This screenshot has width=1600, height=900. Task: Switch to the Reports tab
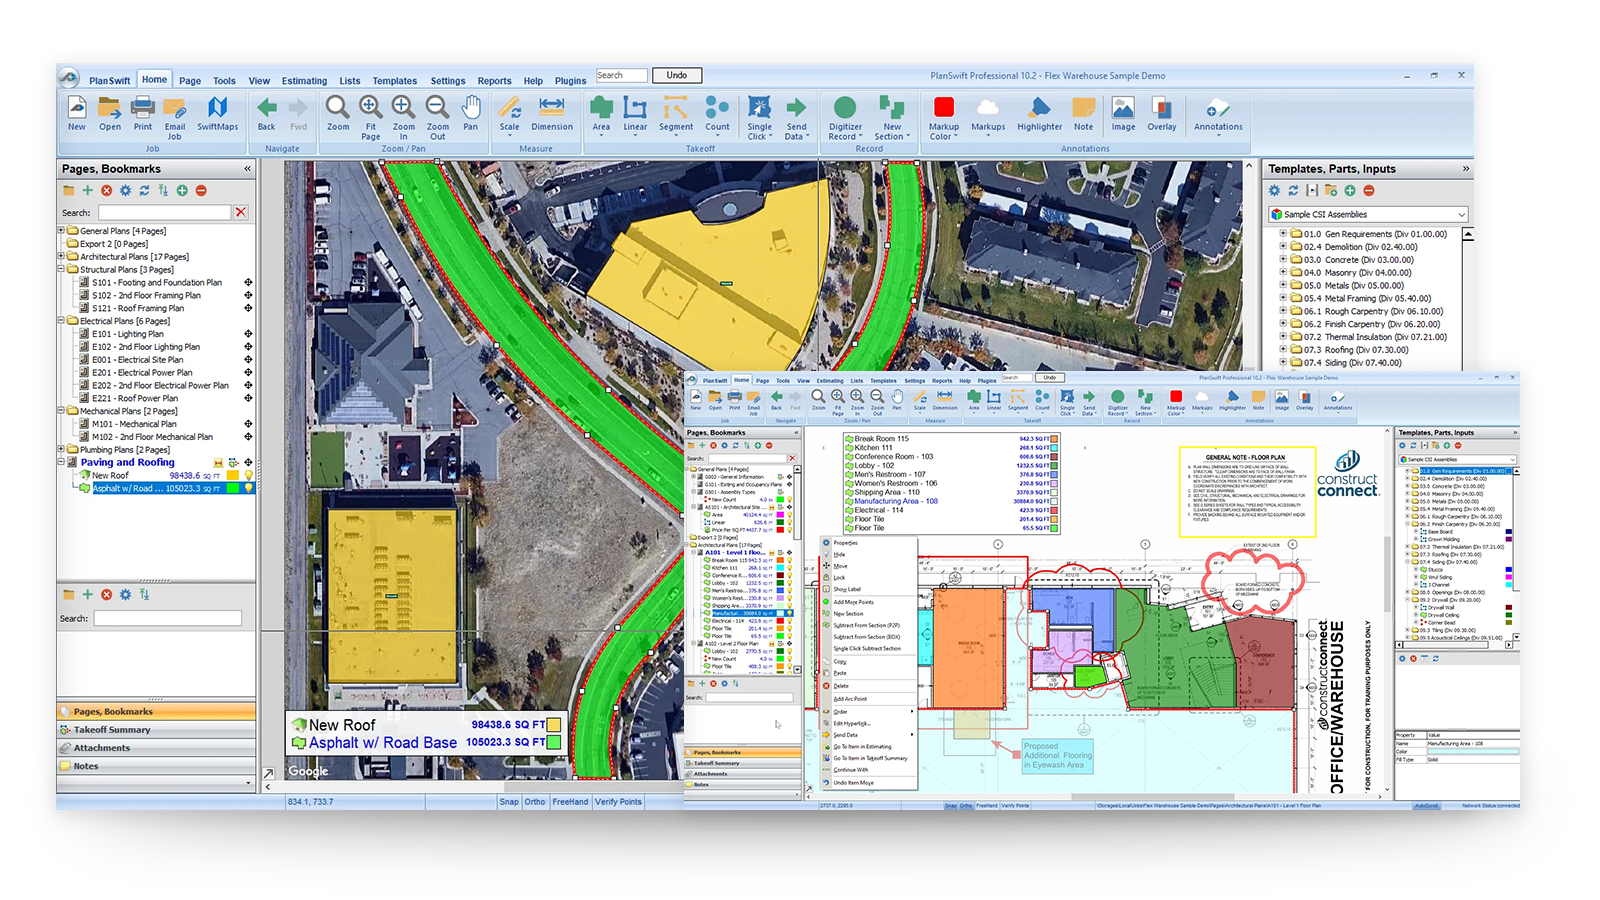point(494,81)
